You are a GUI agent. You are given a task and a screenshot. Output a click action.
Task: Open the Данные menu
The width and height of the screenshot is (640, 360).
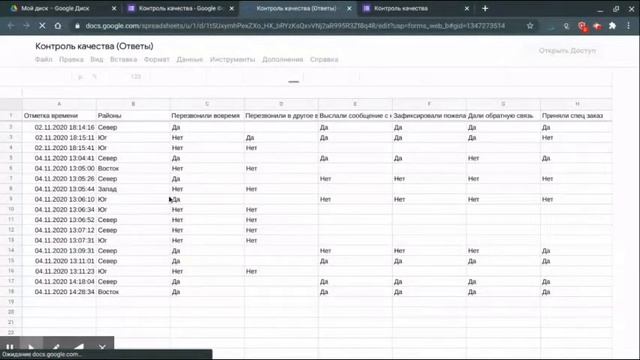tap(189, 60)
